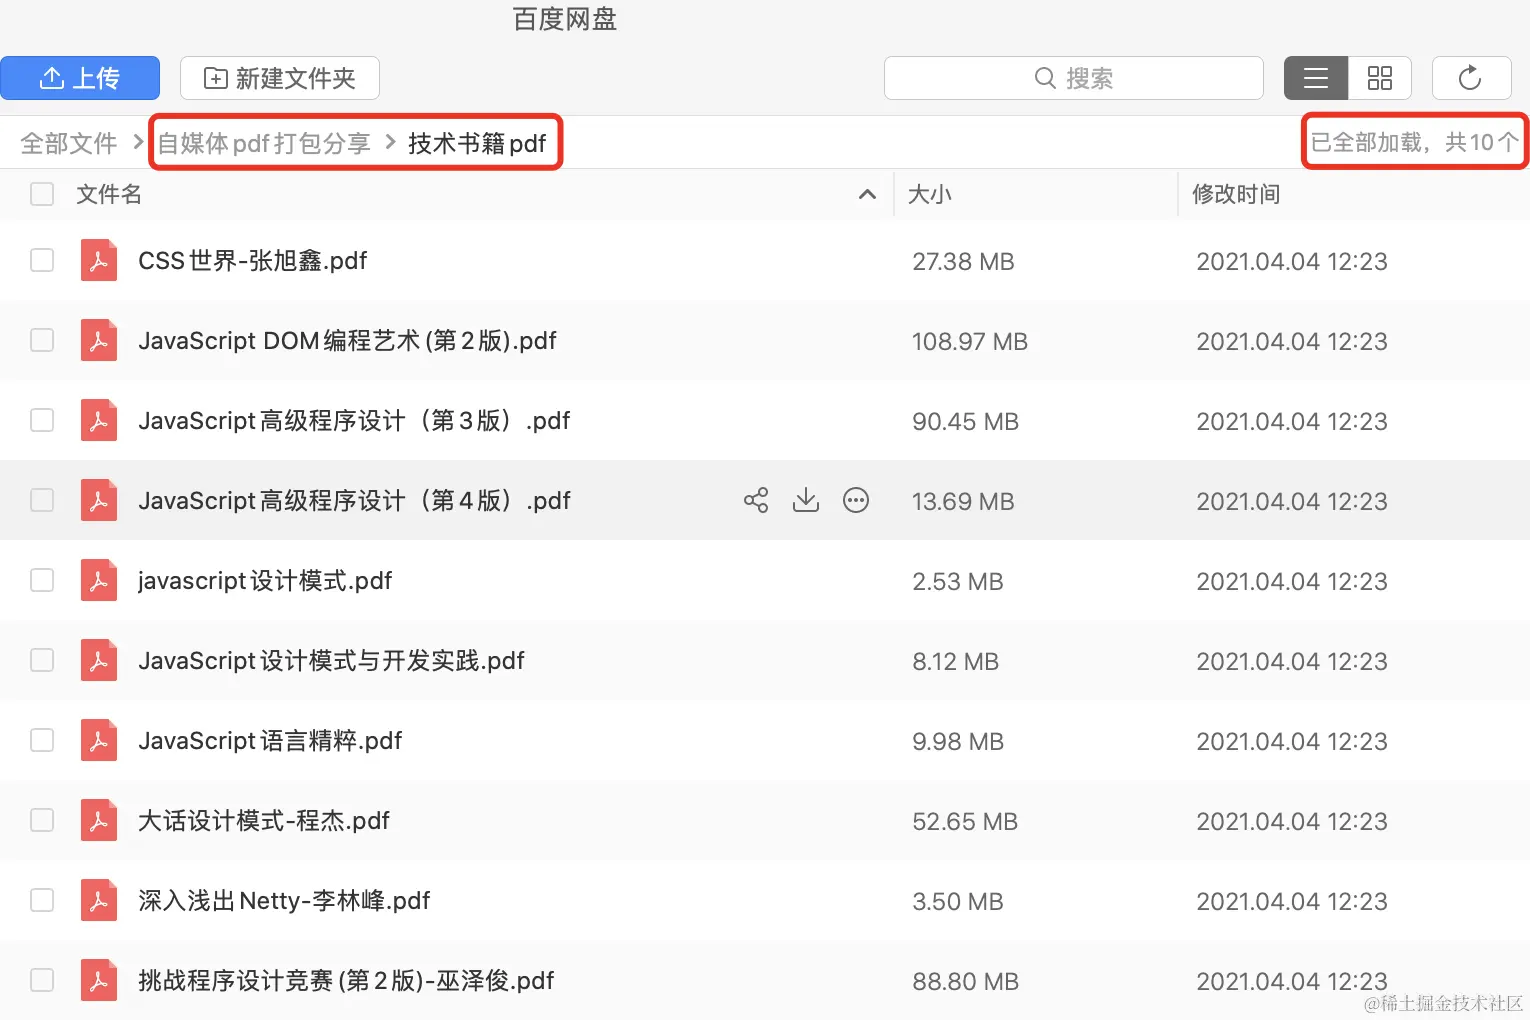The image size is (1530, 1020).
Task: Click the 已全部加载，共10个 status text
Action: click(1414, 142)
